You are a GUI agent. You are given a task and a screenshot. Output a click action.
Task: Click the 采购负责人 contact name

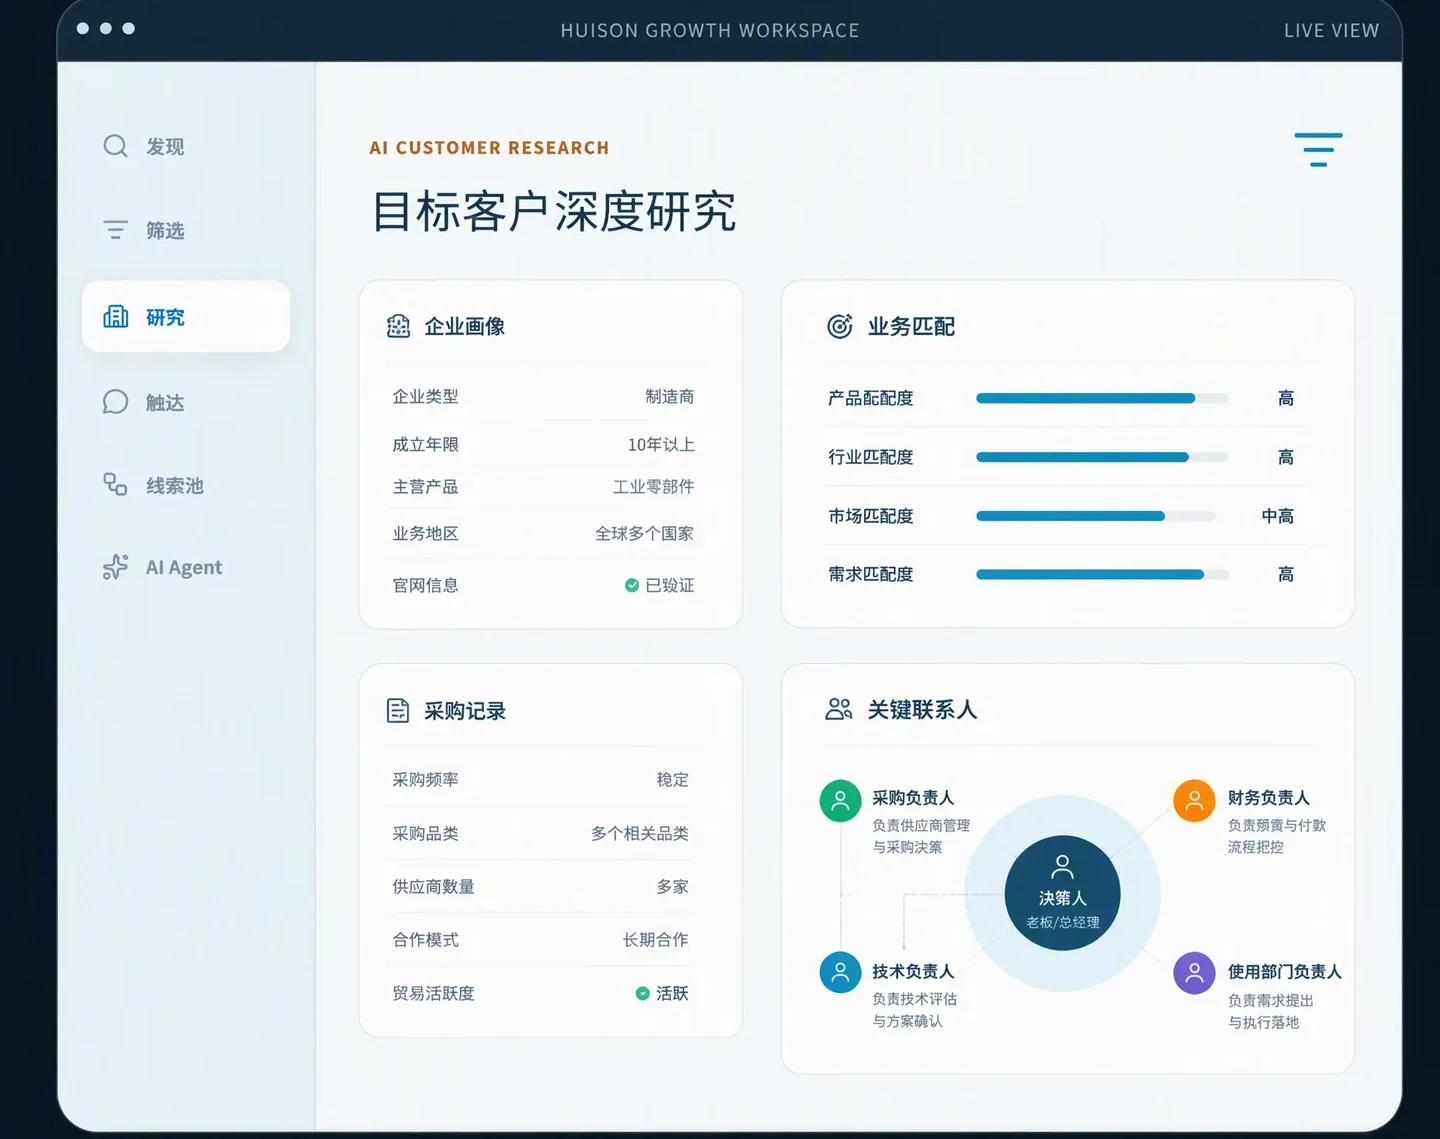(x=913, y=797)
